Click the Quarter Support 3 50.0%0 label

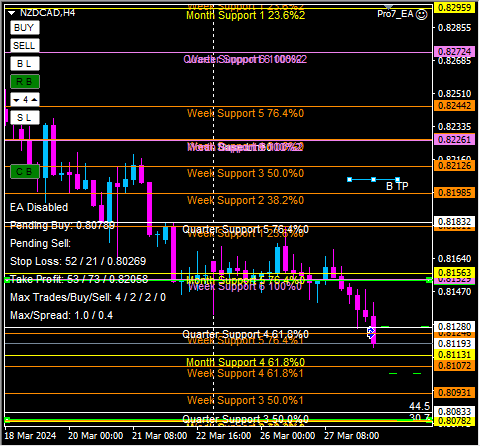point(246,419)
